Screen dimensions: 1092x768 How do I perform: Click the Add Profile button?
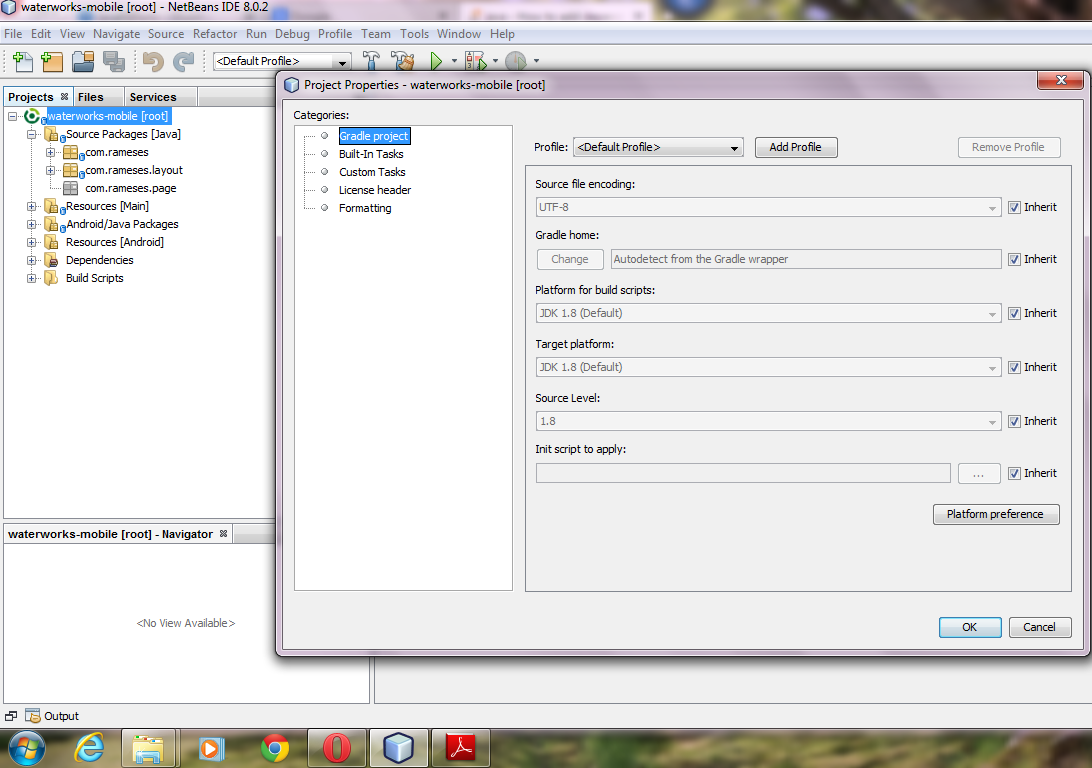tap(795, 147)
